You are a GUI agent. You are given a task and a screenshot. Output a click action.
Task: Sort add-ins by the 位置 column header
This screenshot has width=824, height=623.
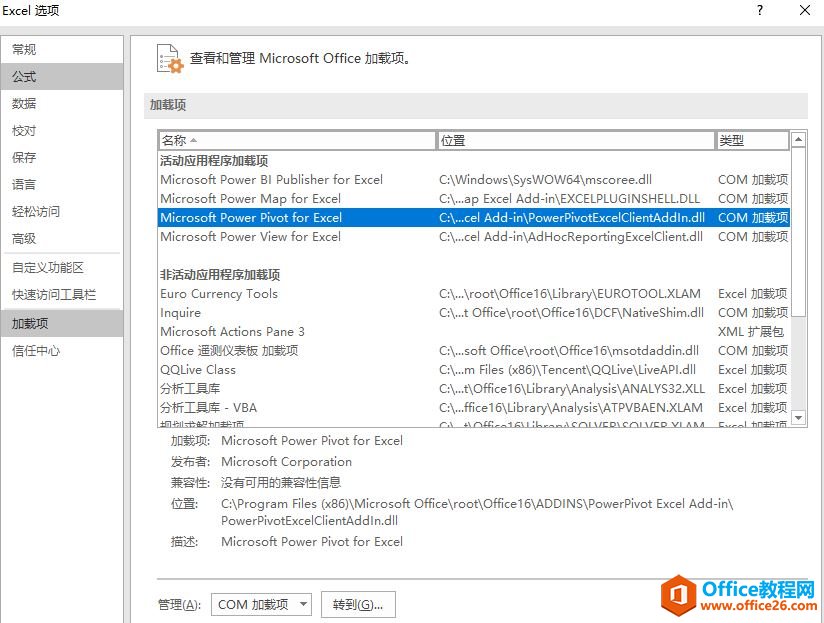[575, 141]
